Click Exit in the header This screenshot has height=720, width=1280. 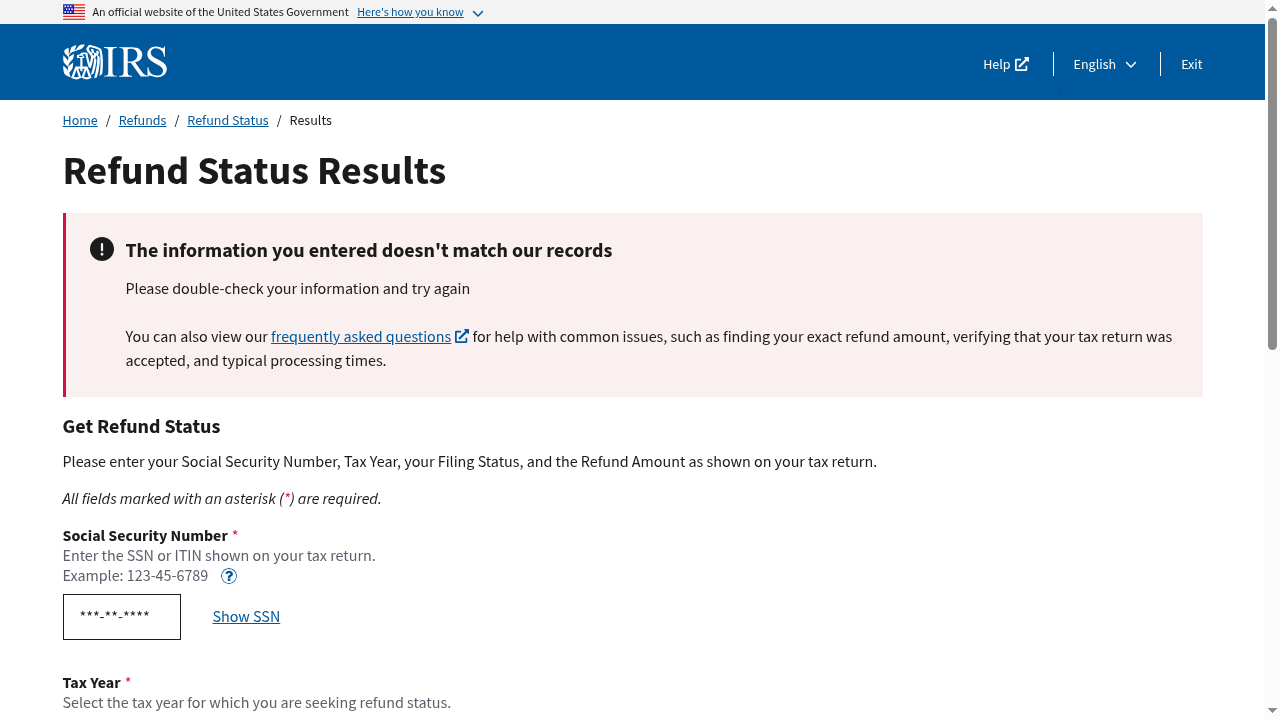[x=1191, y=64]
